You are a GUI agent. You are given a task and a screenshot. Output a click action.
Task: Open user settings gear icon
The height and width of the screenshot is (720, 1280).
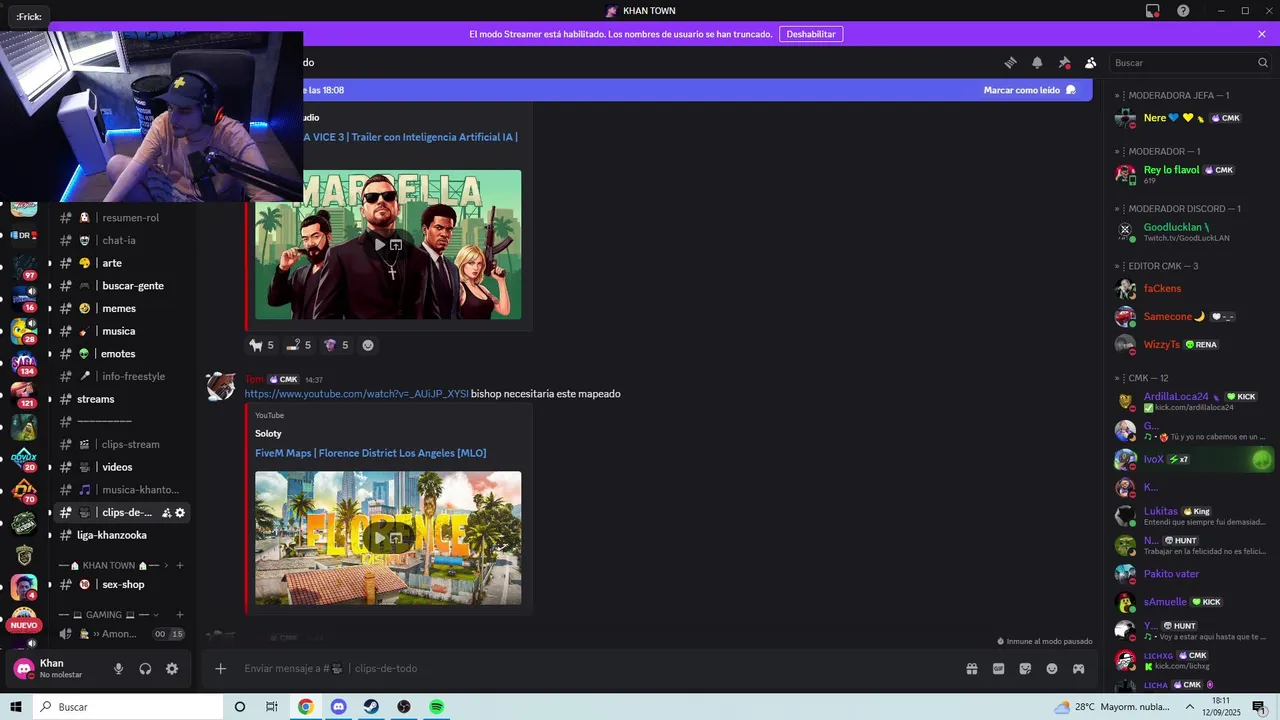172,669
